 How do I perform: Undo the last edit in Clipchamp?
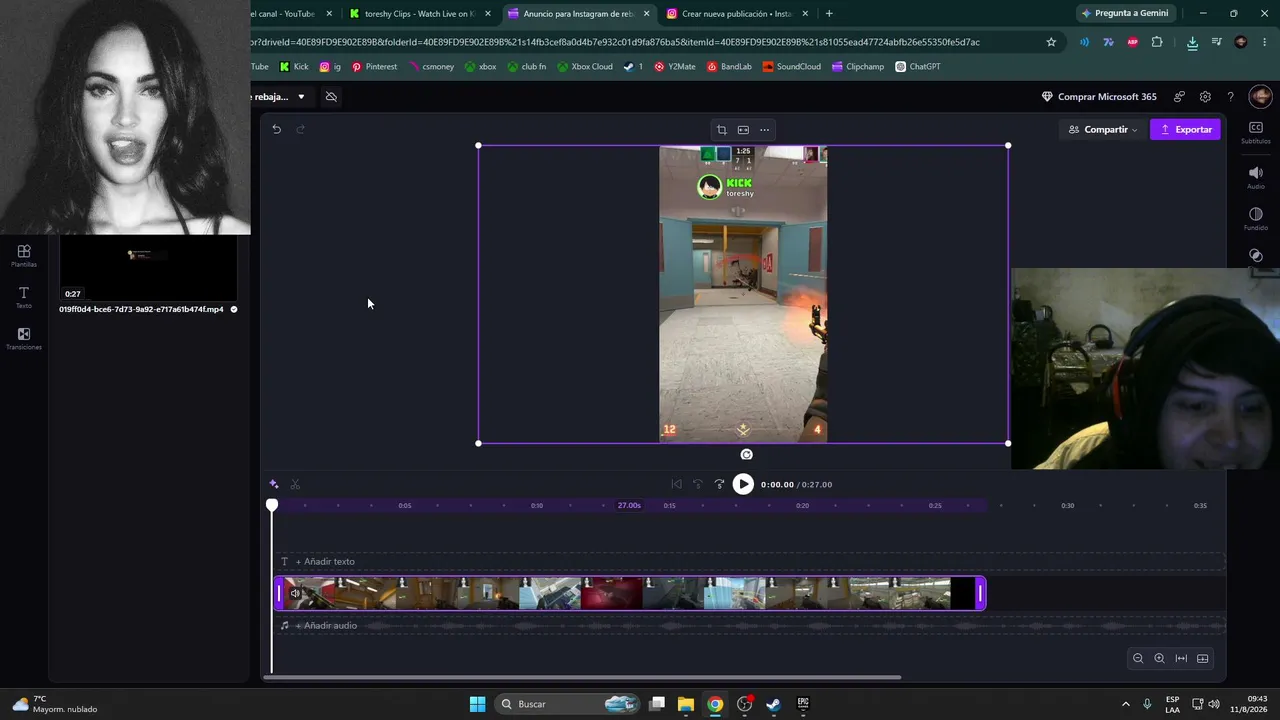(x=277, y=129)
